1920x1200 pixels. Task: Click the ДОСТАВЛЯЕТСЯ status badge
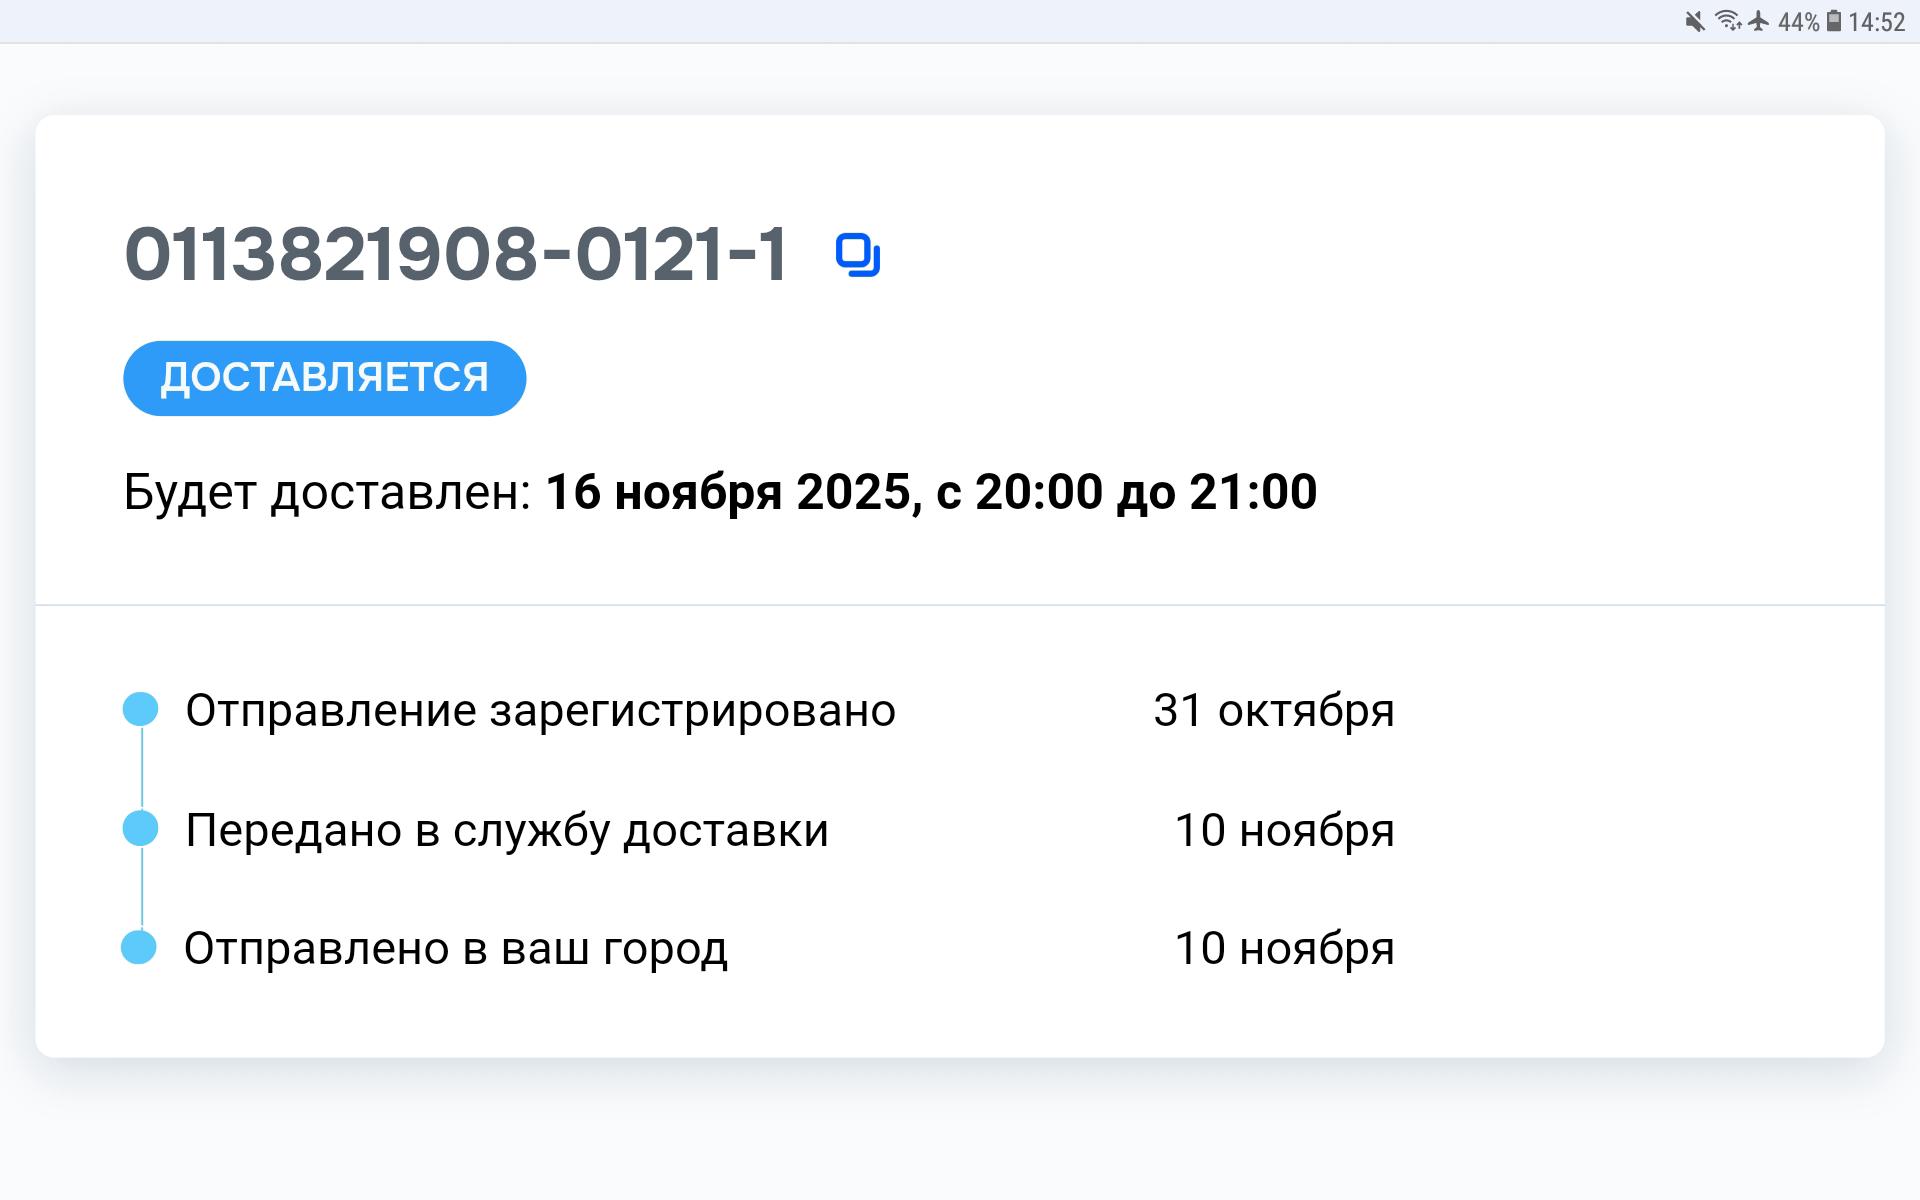324,378
